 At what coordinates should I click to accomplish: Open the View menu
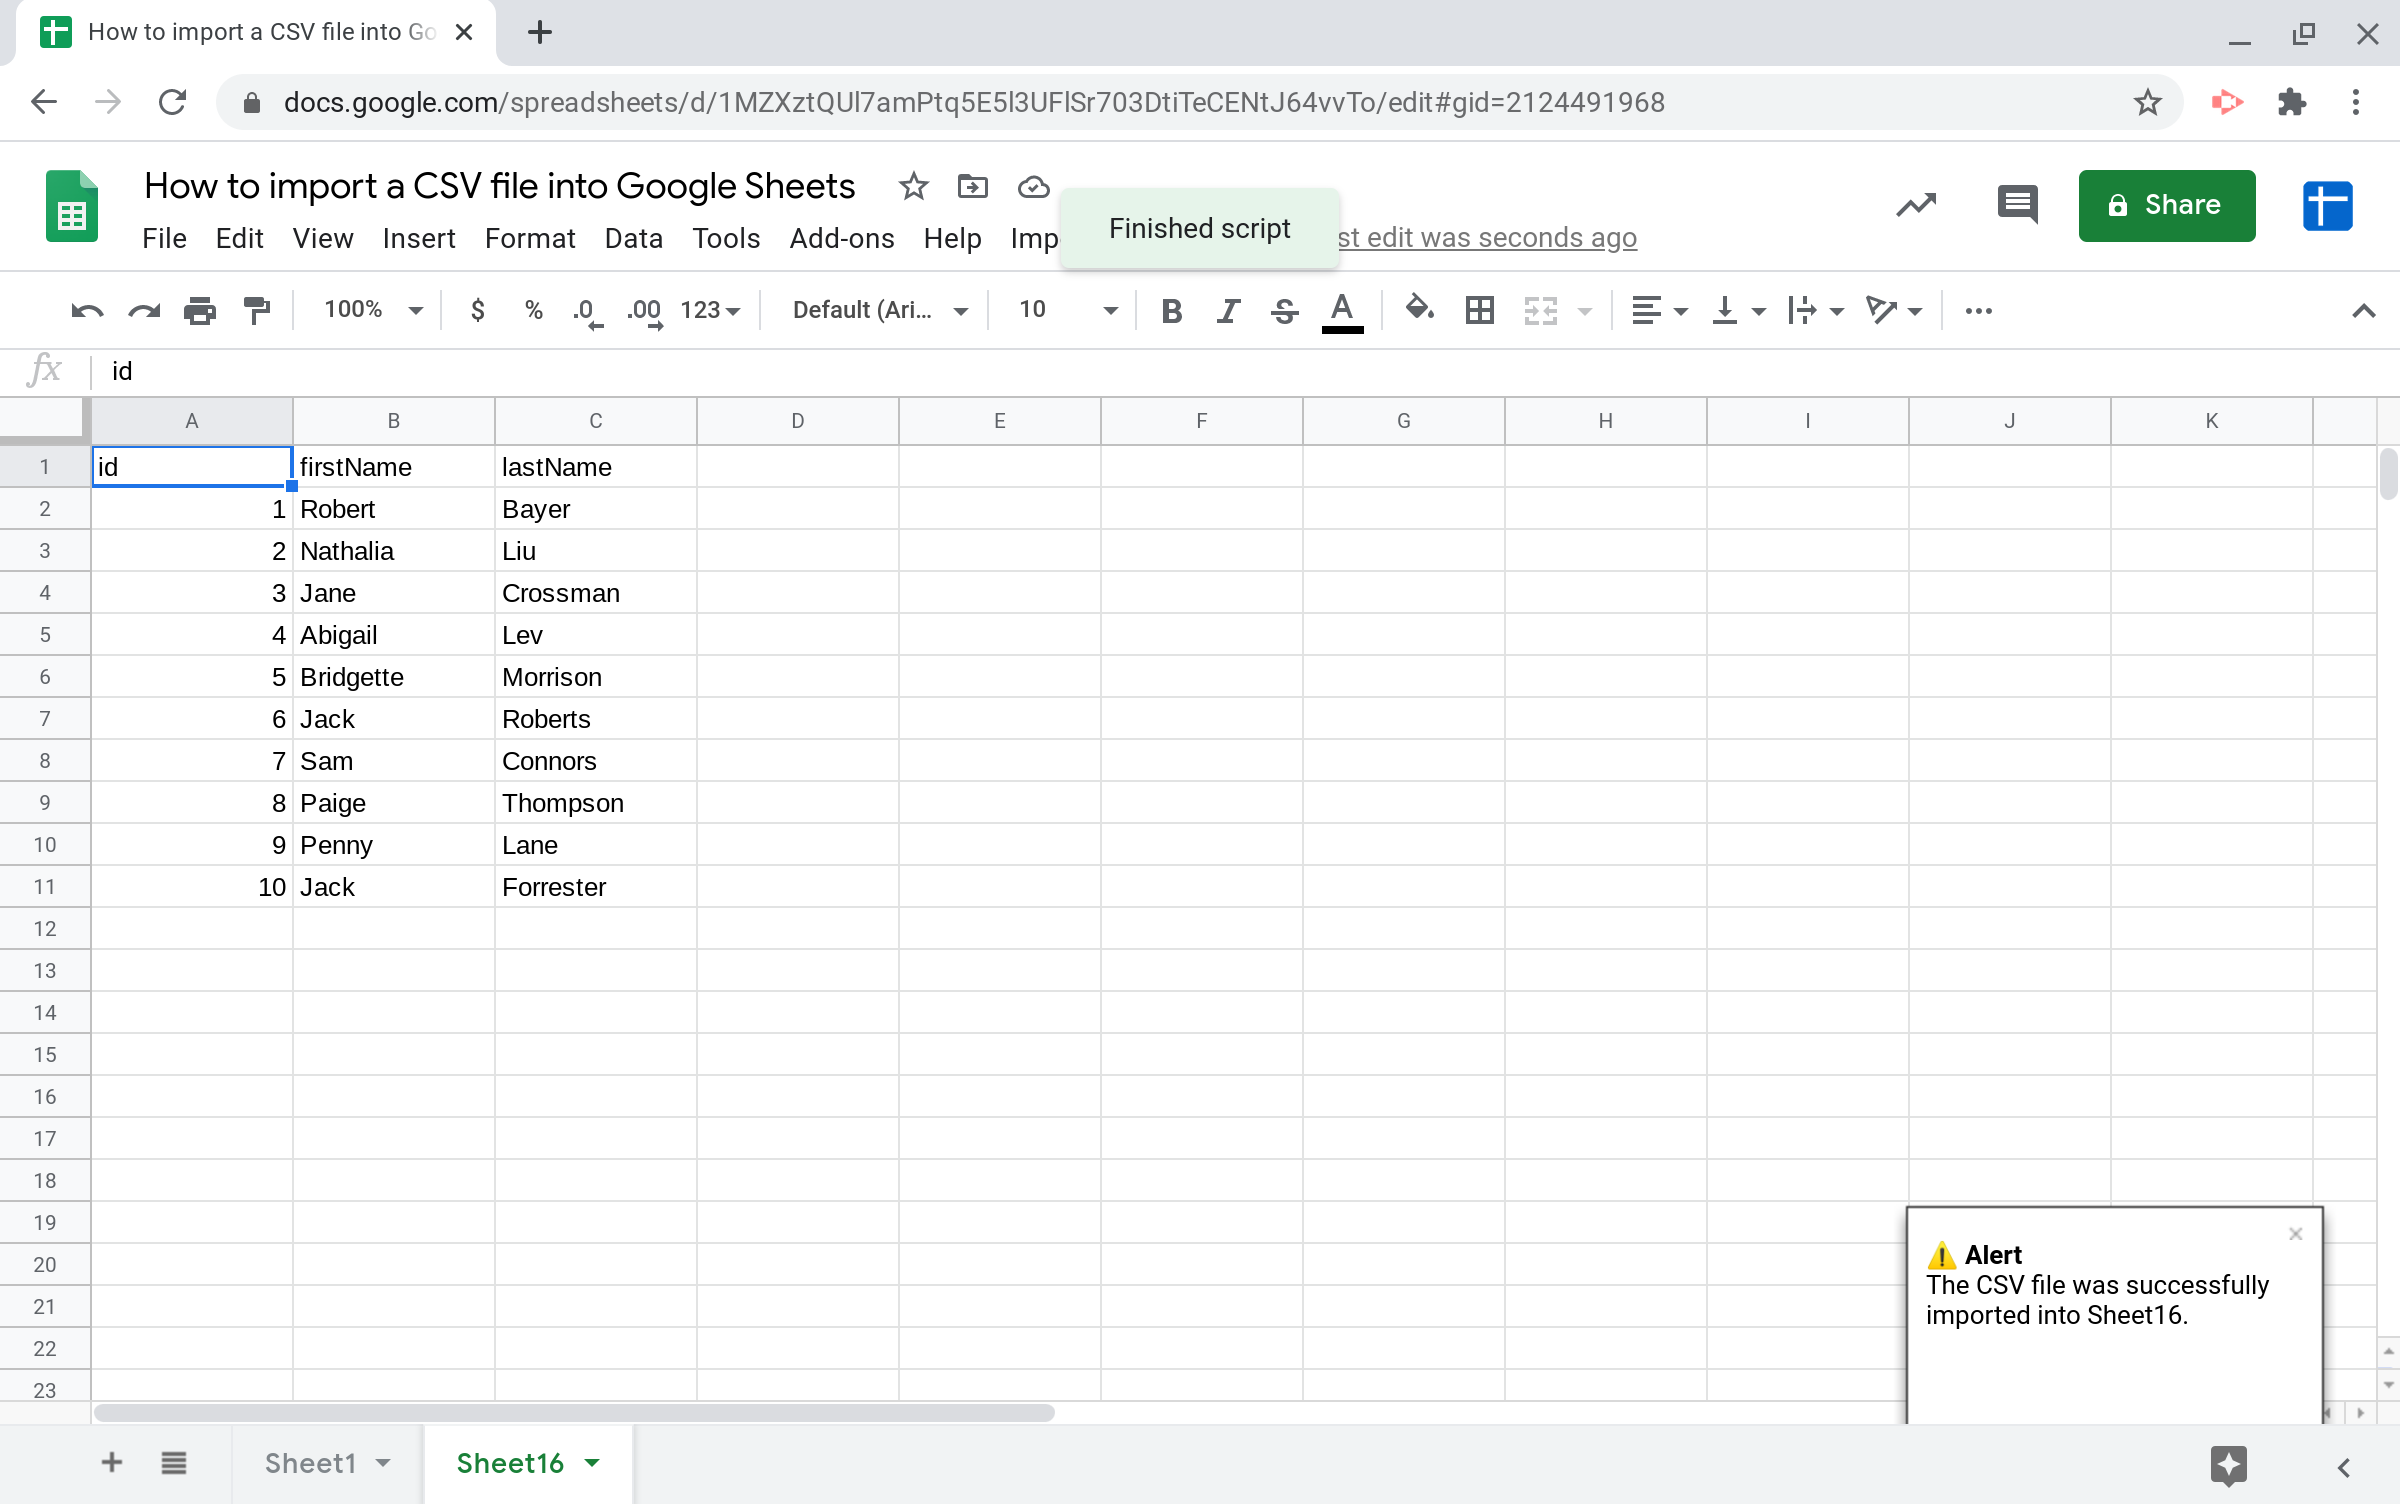click(322, 239)
